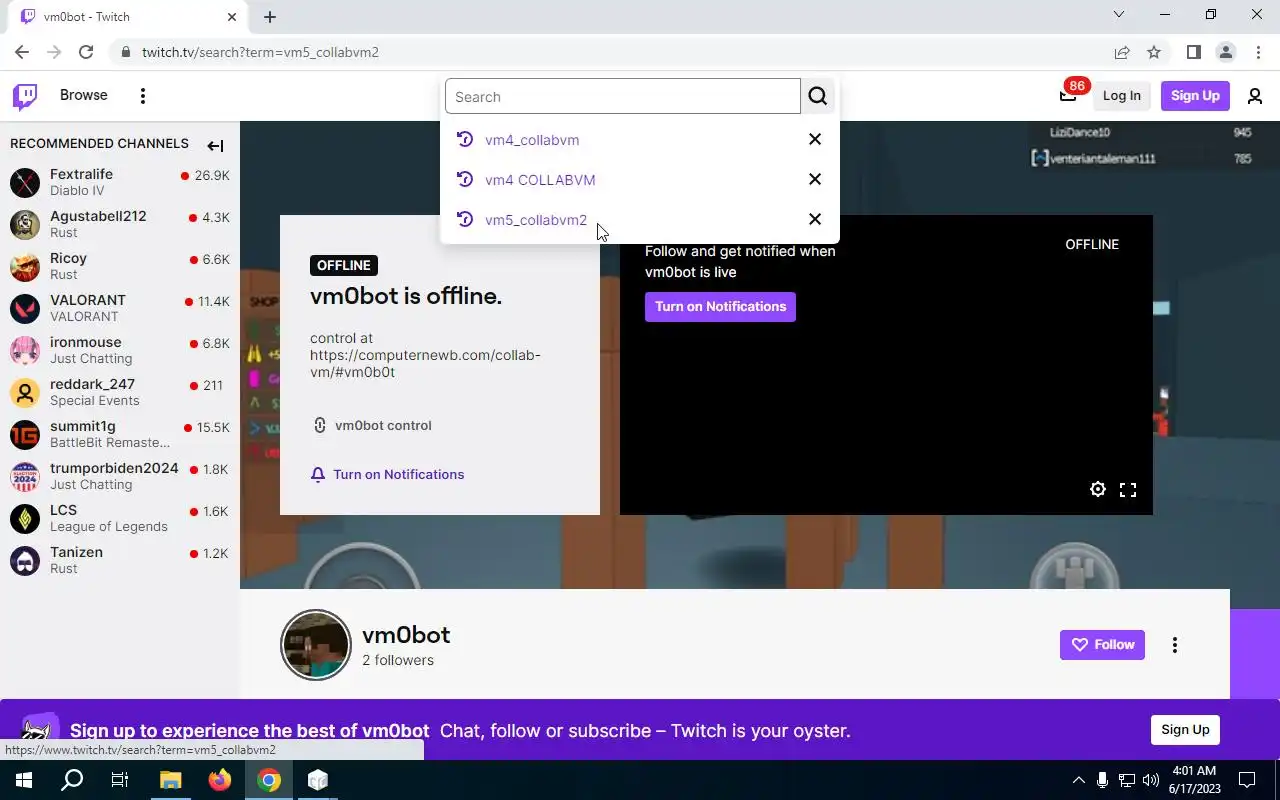Open the Browse page
Image resolution: width=1280 pixels, height=800 pixels.
pyautogui.click(x=83, y=95)
